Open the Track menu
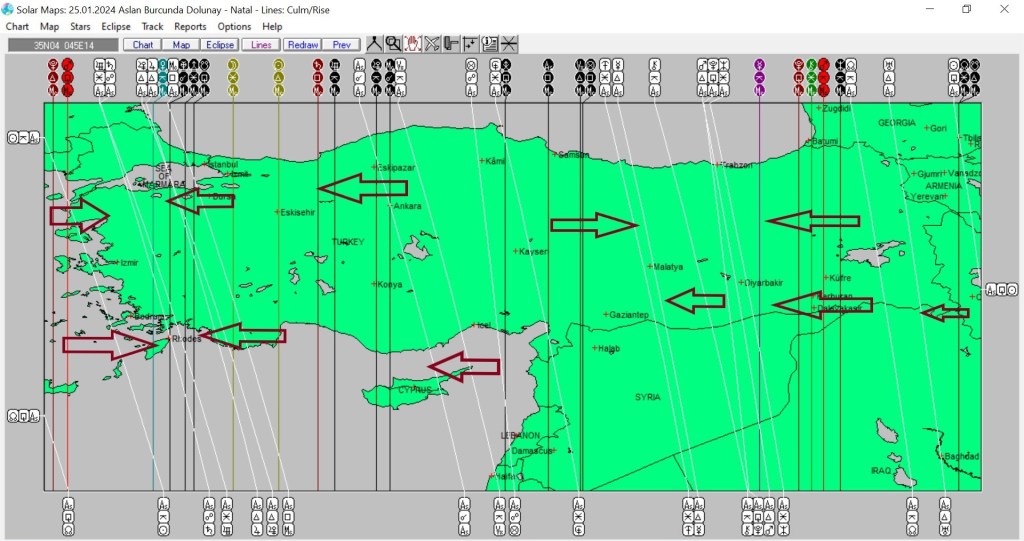Screen dimensions: 1024x541 click(152, 26)
